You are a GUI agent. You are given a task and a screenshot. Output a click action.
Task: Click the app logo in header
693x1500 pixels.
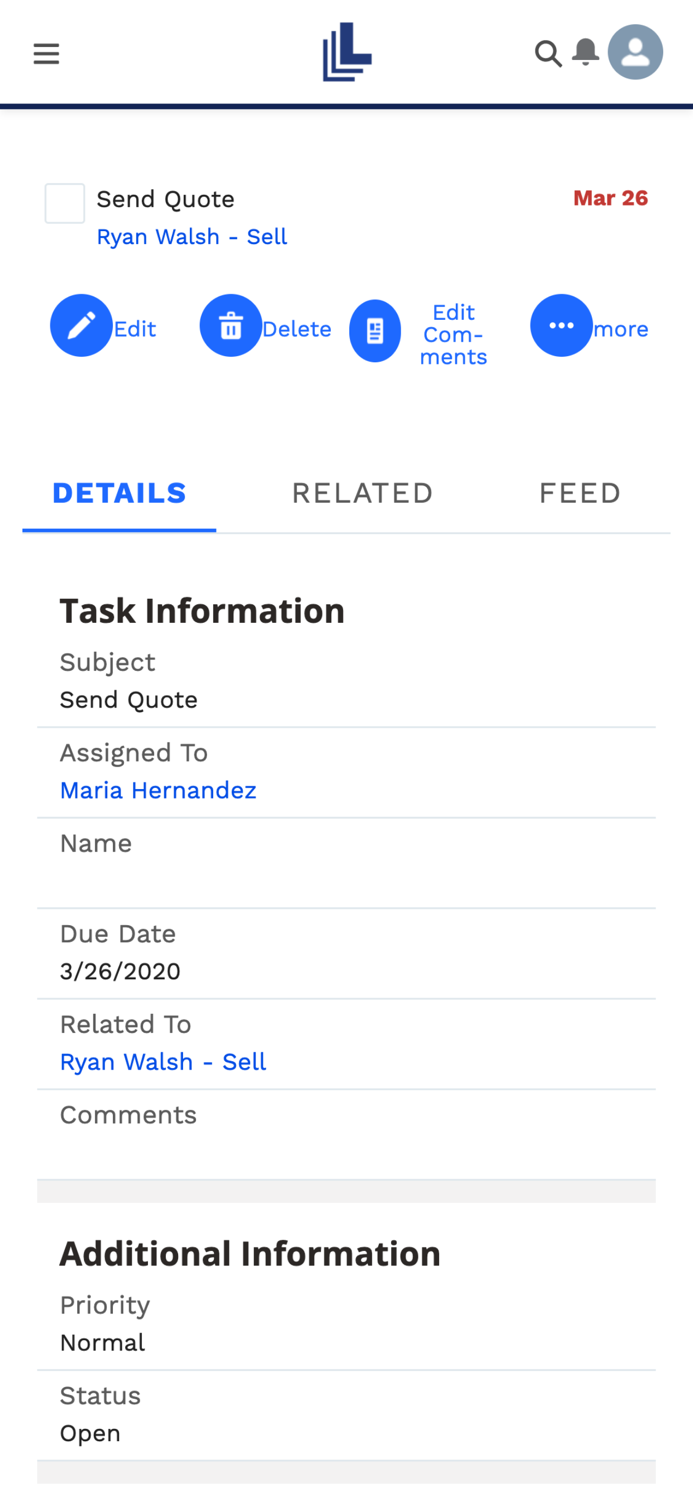tap(347, 52)
